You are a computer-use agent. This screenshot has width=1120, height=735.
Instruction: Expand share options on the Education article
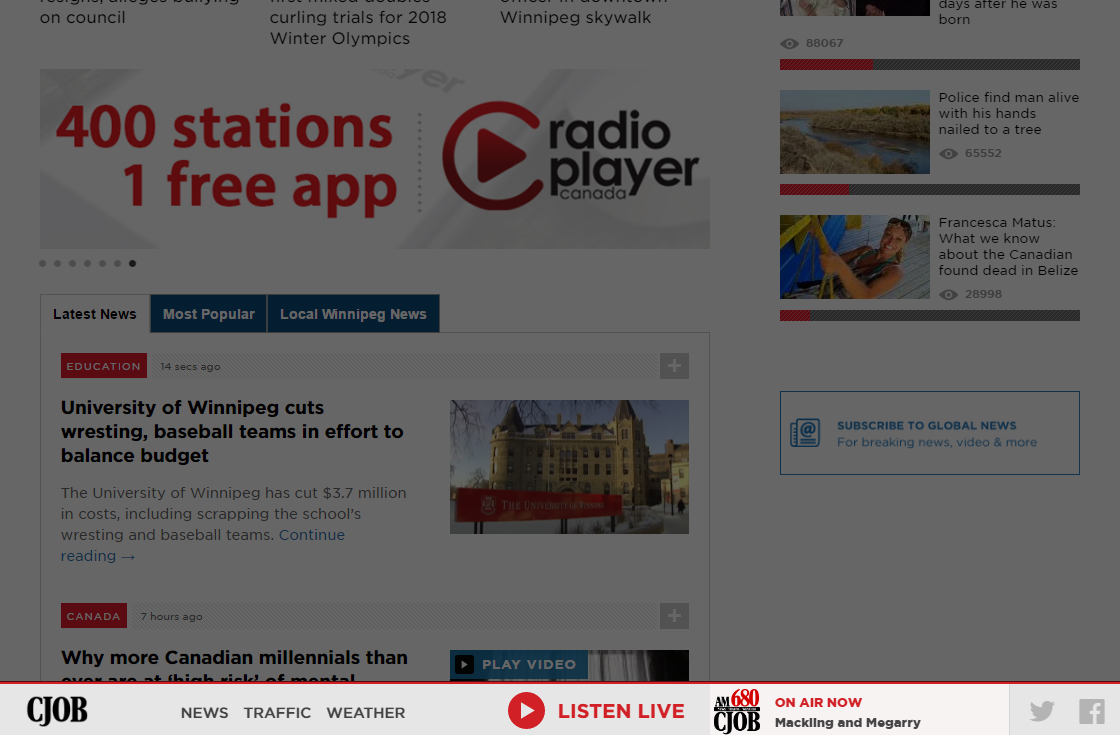click(674, 366)
